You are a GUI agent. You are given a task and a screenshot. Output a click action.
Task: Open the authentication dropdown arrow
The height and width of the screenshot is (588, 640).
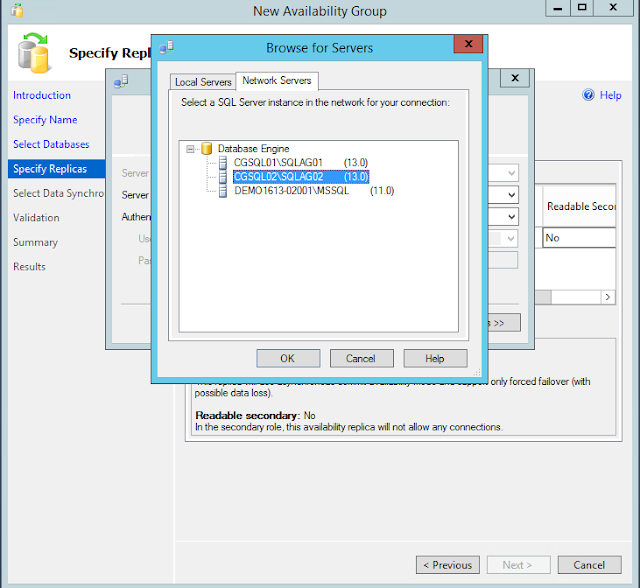[511, 217]
